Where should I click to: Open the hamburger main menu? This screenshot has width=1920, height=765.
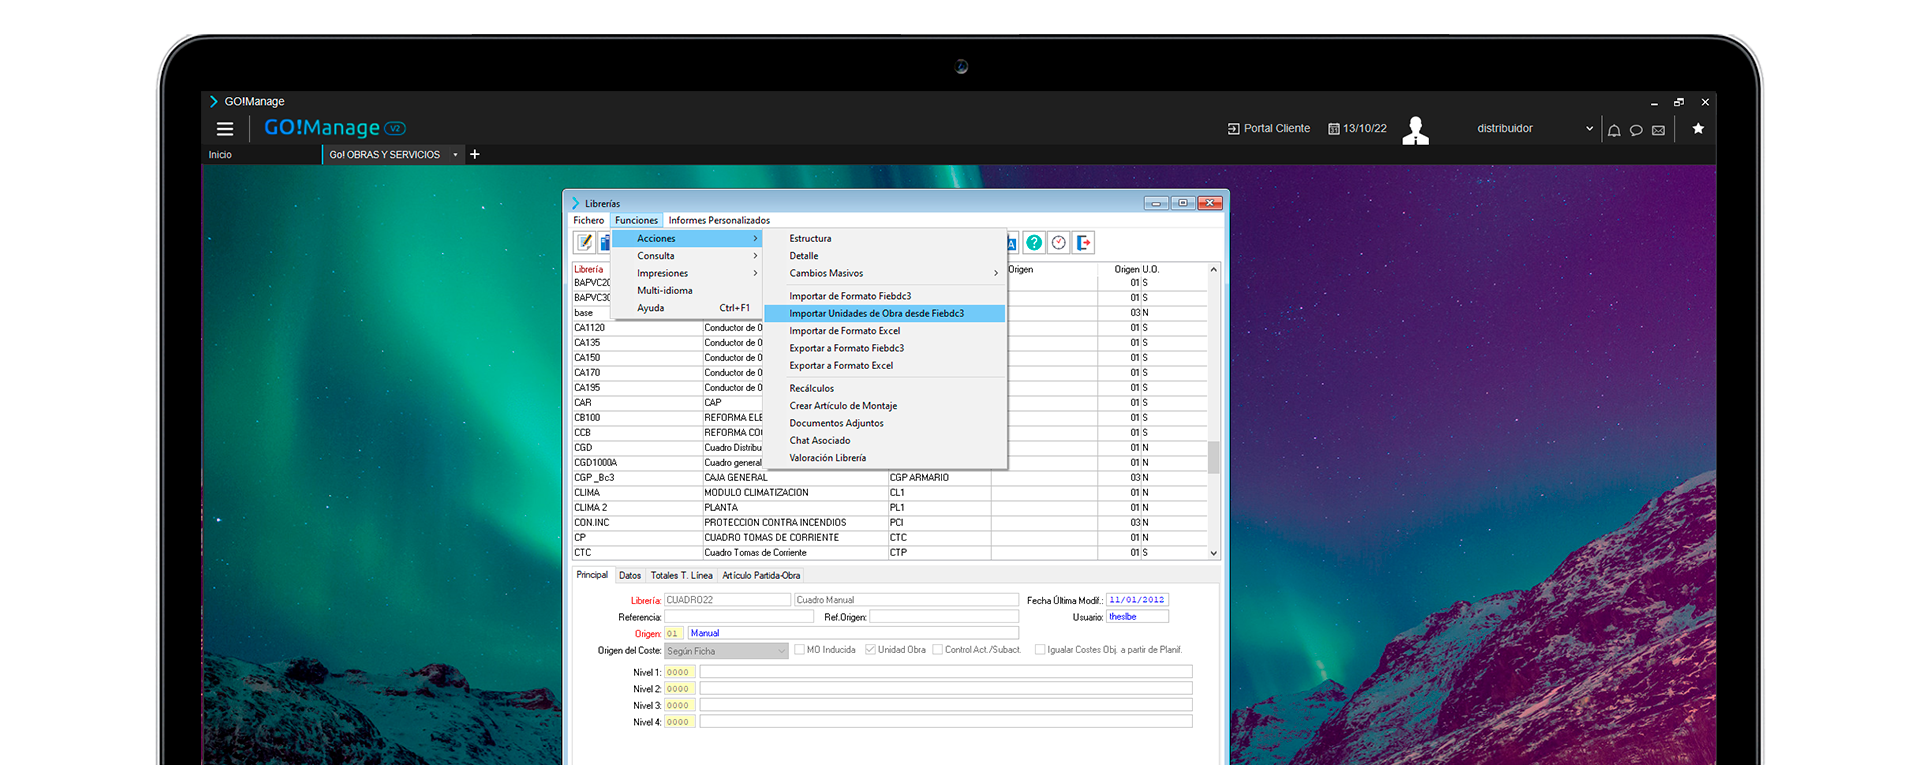coord(225,129)
